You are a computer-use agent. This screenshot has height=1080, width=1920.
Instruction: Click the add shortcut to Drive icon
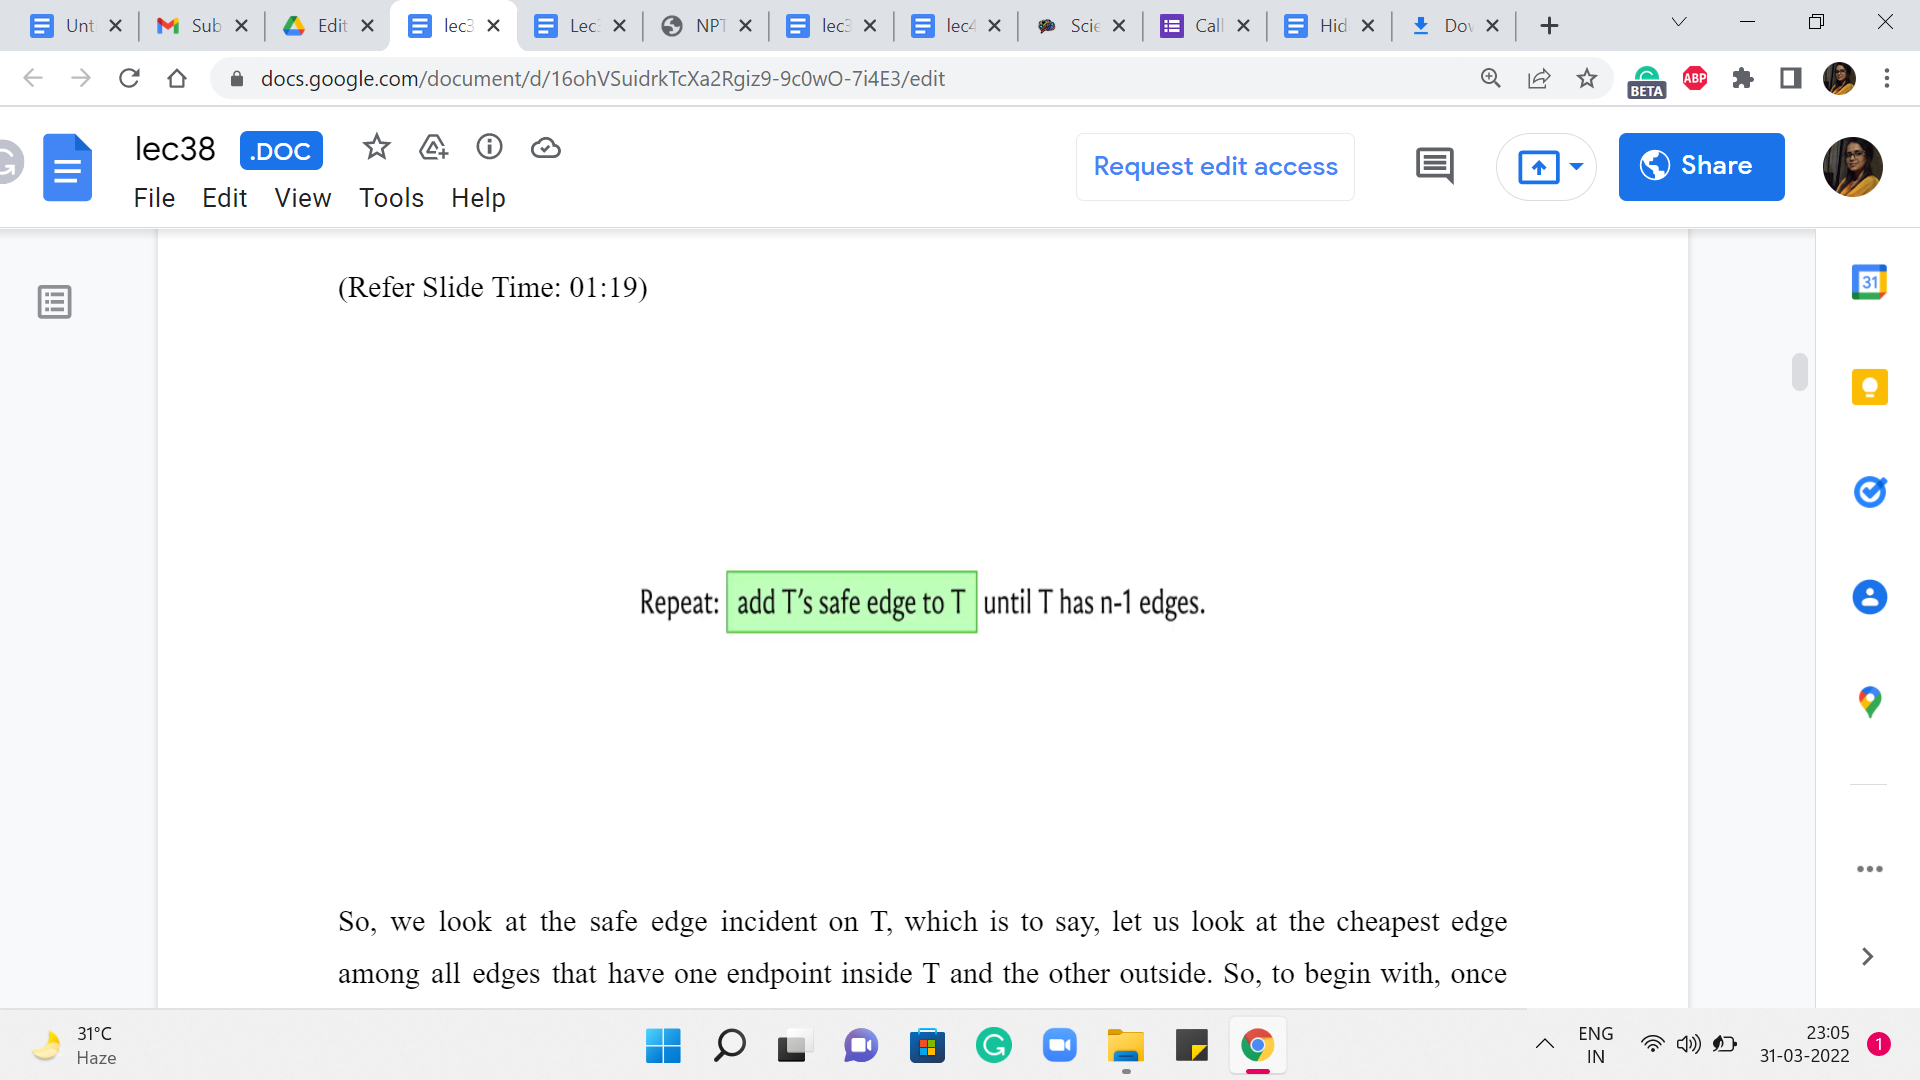coord(433,148)
